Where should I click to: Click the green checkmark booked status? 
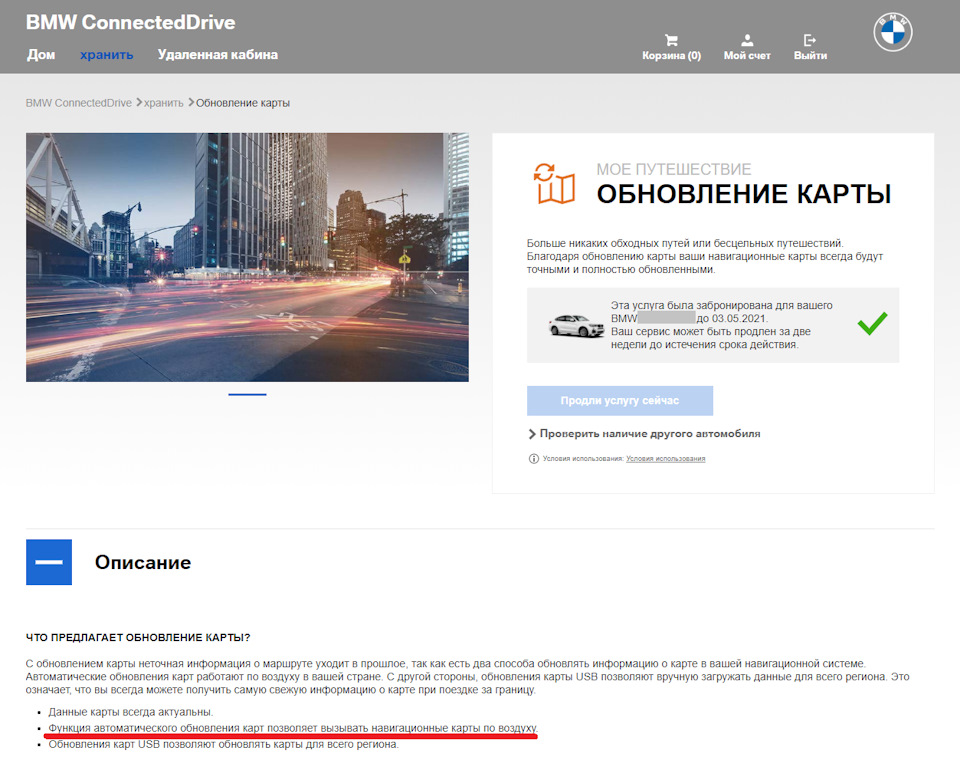(872, 323)
